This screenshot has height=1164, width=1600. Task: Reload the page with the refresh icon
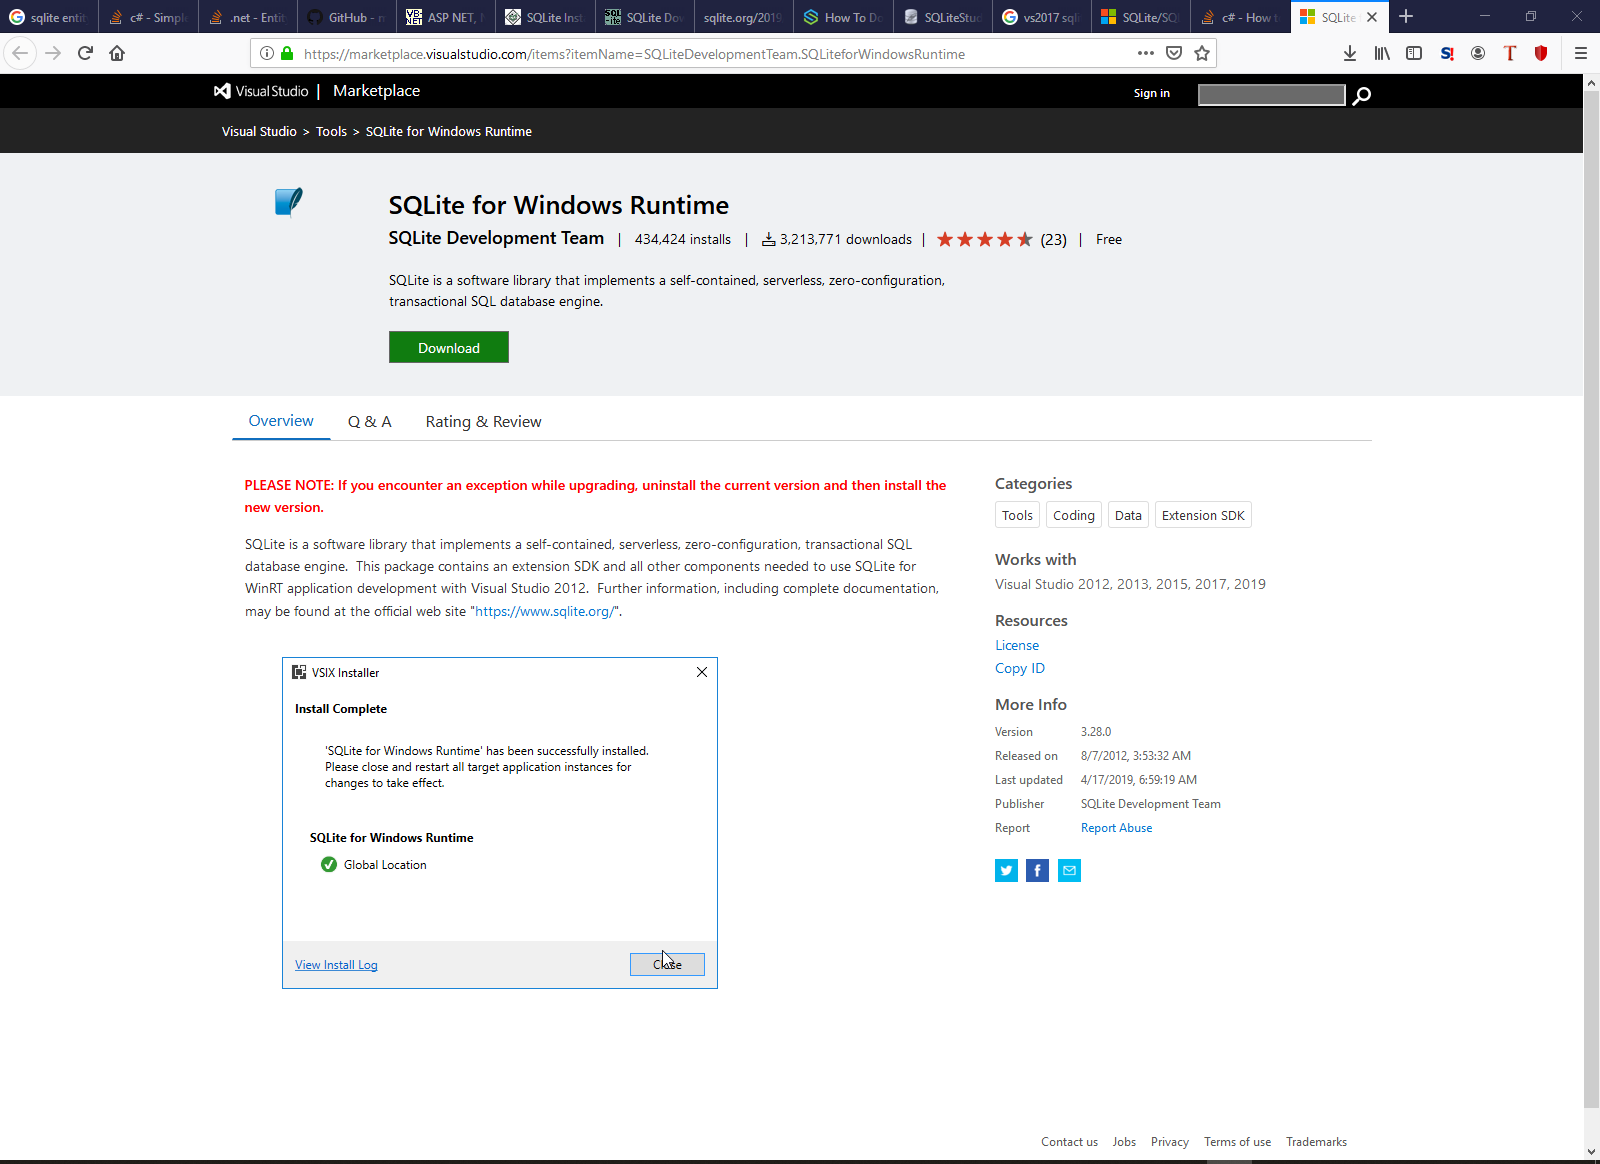point(85,53)
